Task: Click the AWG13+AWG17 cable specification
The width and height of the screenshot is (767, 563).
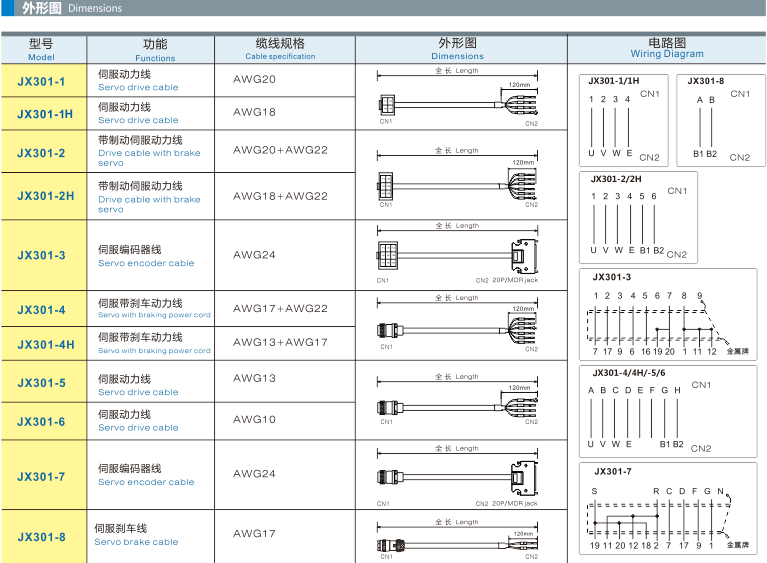Action: click(280, 342)
